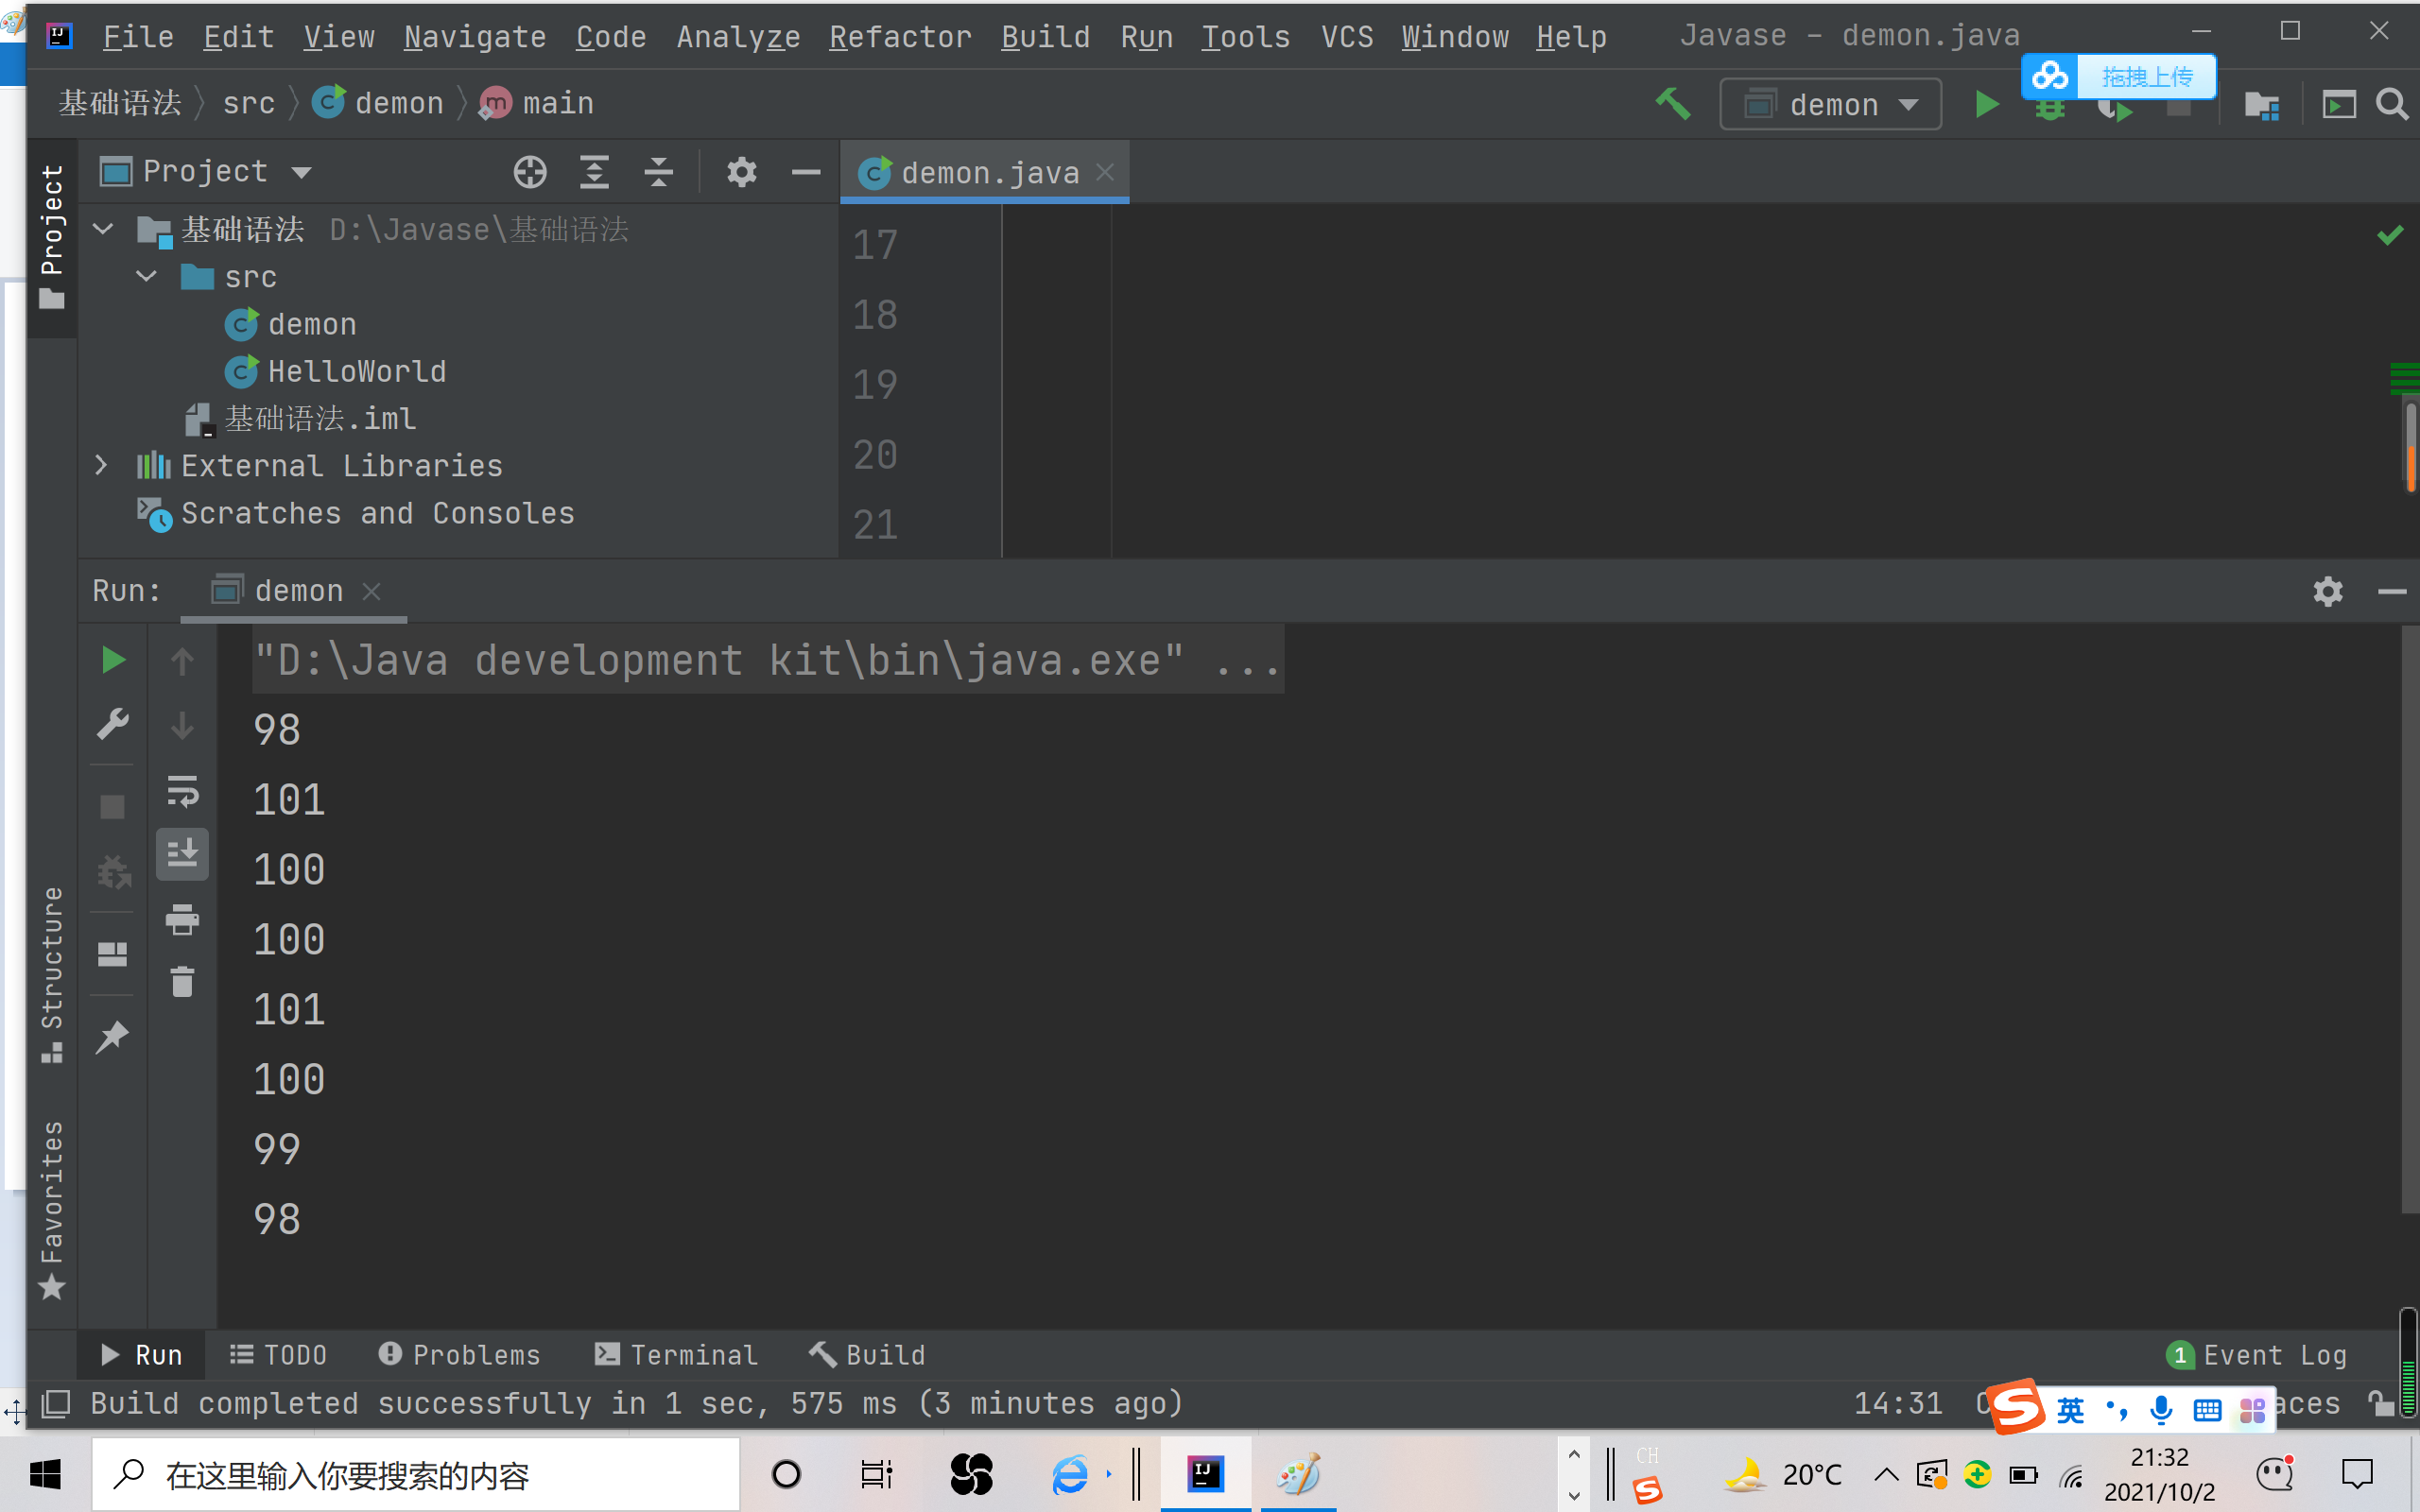
Task: Open the Refactor menu
Action: click(x=899, y=37)
